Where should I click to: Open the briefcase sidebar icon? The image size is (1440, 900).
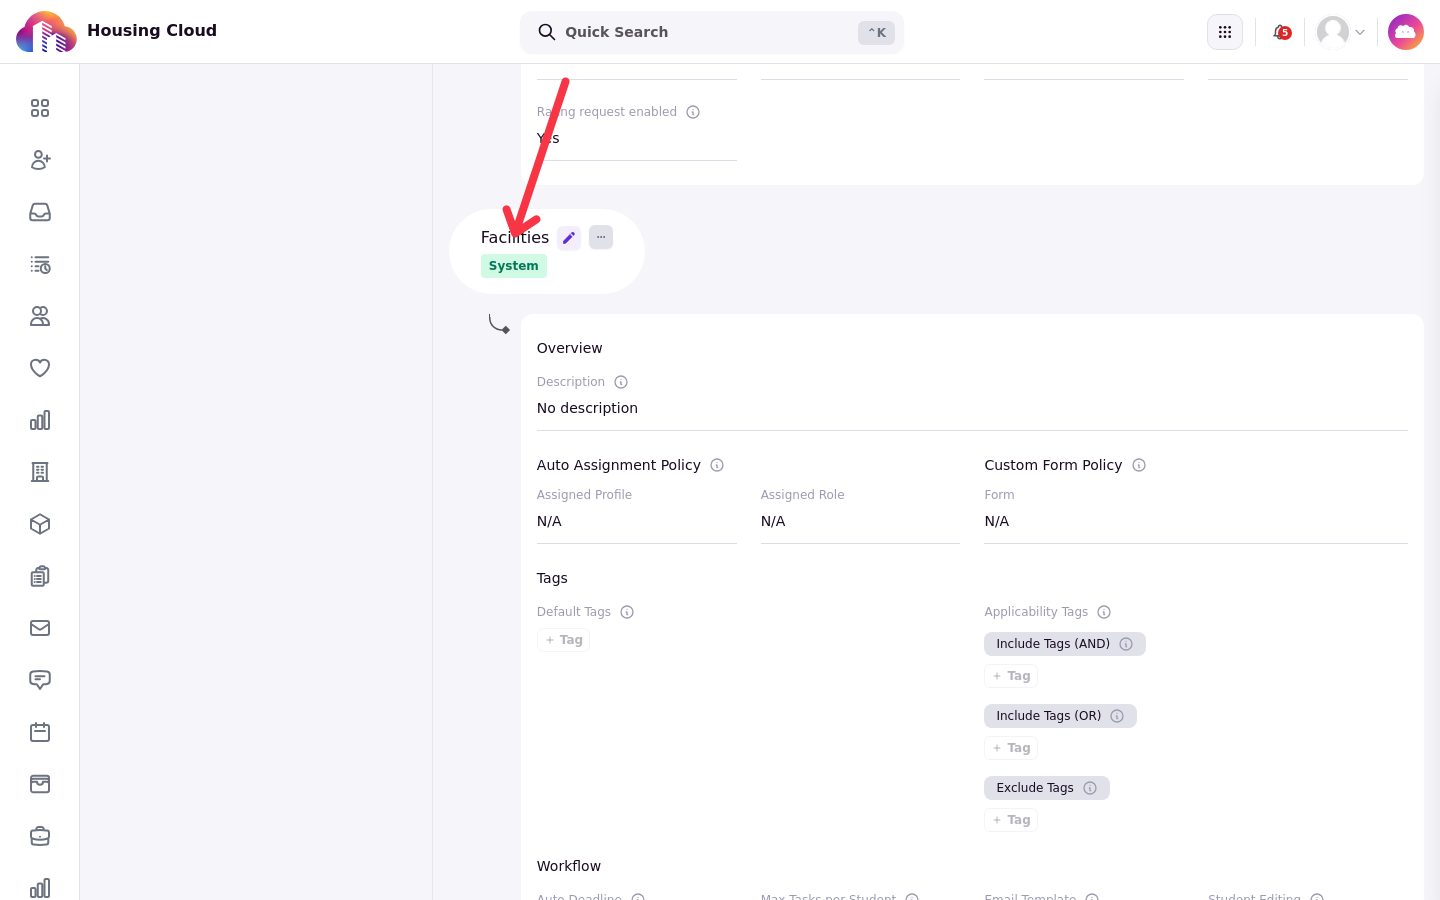click(40, 836)
